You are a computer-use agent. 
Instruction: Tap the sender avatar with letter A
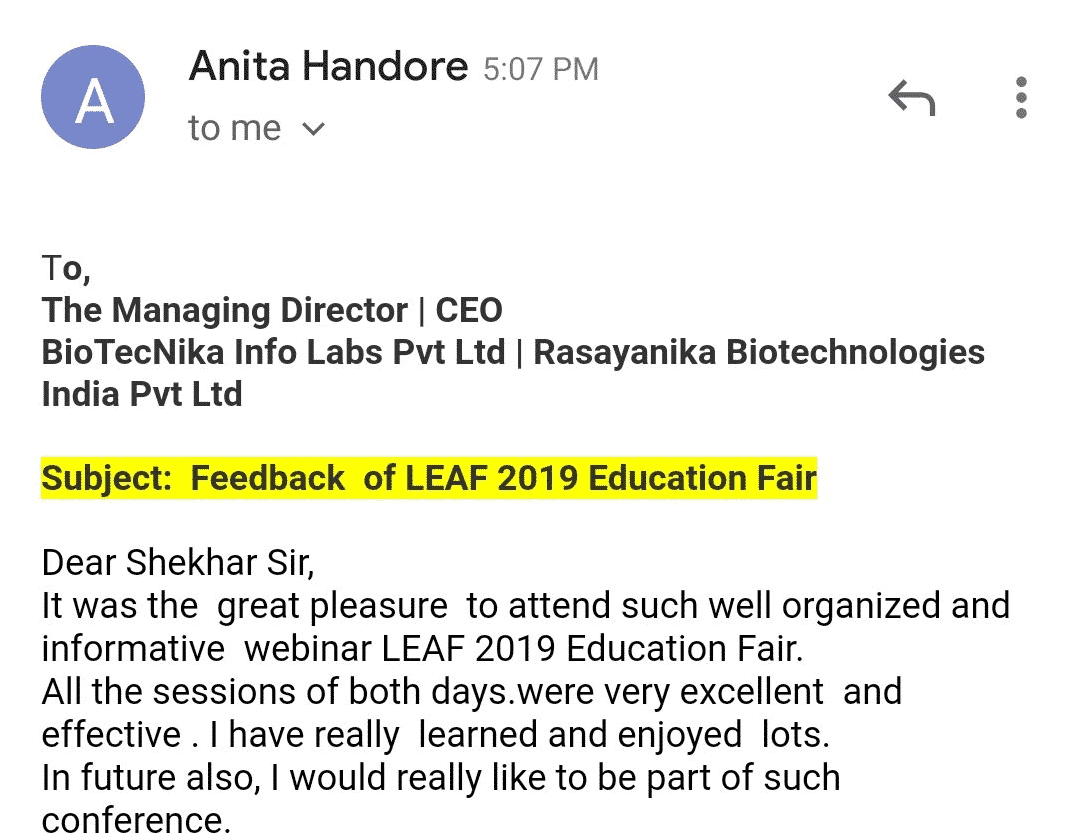click(x=93, y=97)
